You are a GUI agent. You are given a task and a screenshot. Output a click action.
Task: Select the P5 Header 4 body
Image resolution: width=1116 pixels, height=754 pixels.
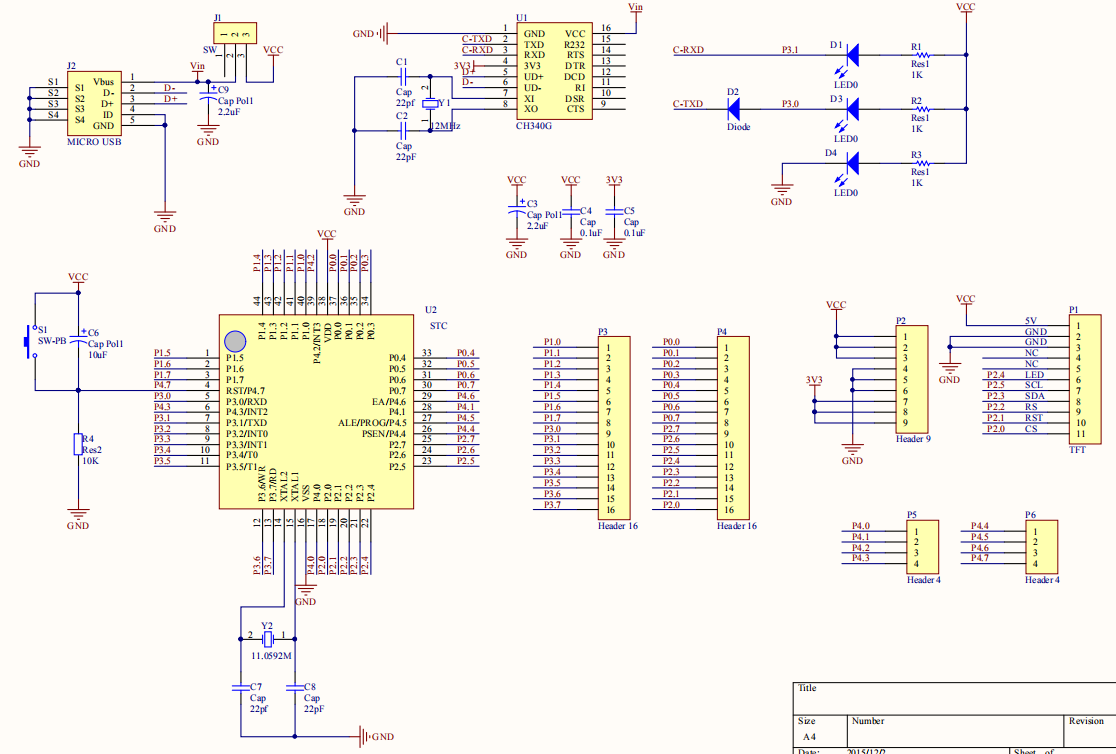point(922,548)
